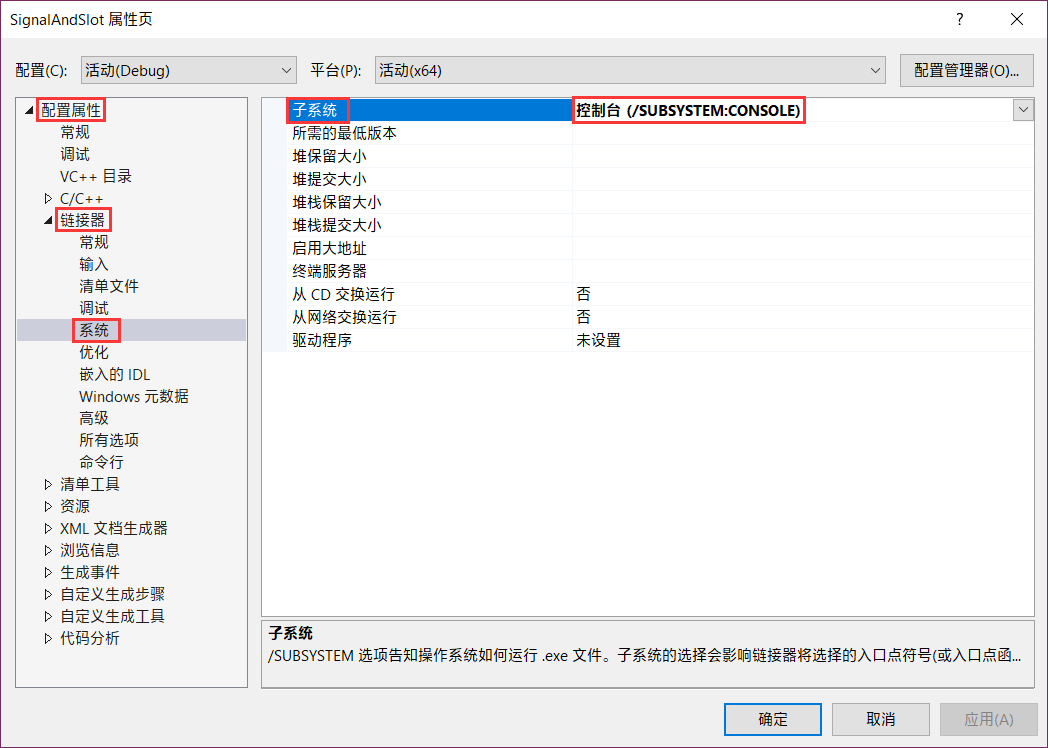Expand the 代码分析 node
Viewport: 1048px width, 748px height.
coord(48,638)
